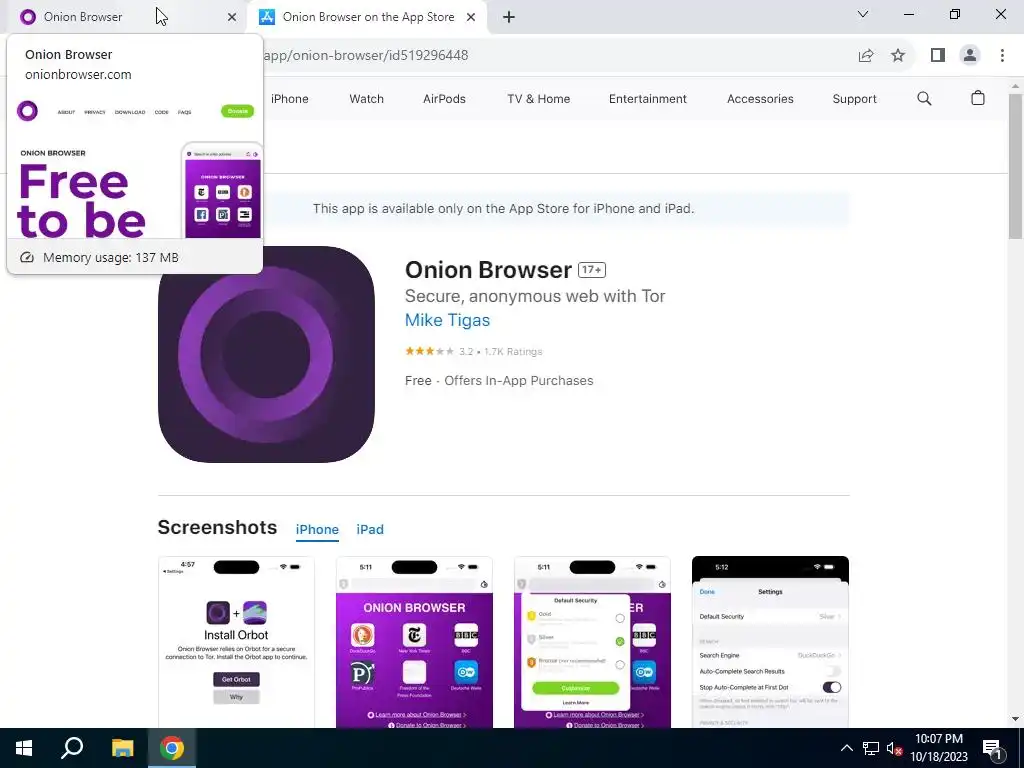Close the Onion Browser tab
The width and height of the screenshot is (1024, 768).
[x=231, y=18]
